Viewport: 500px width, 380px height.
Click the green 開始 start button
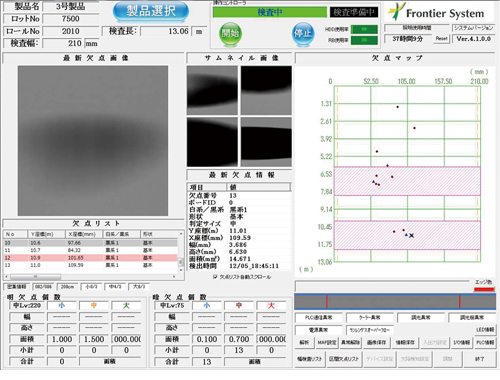tap(230, 34)
